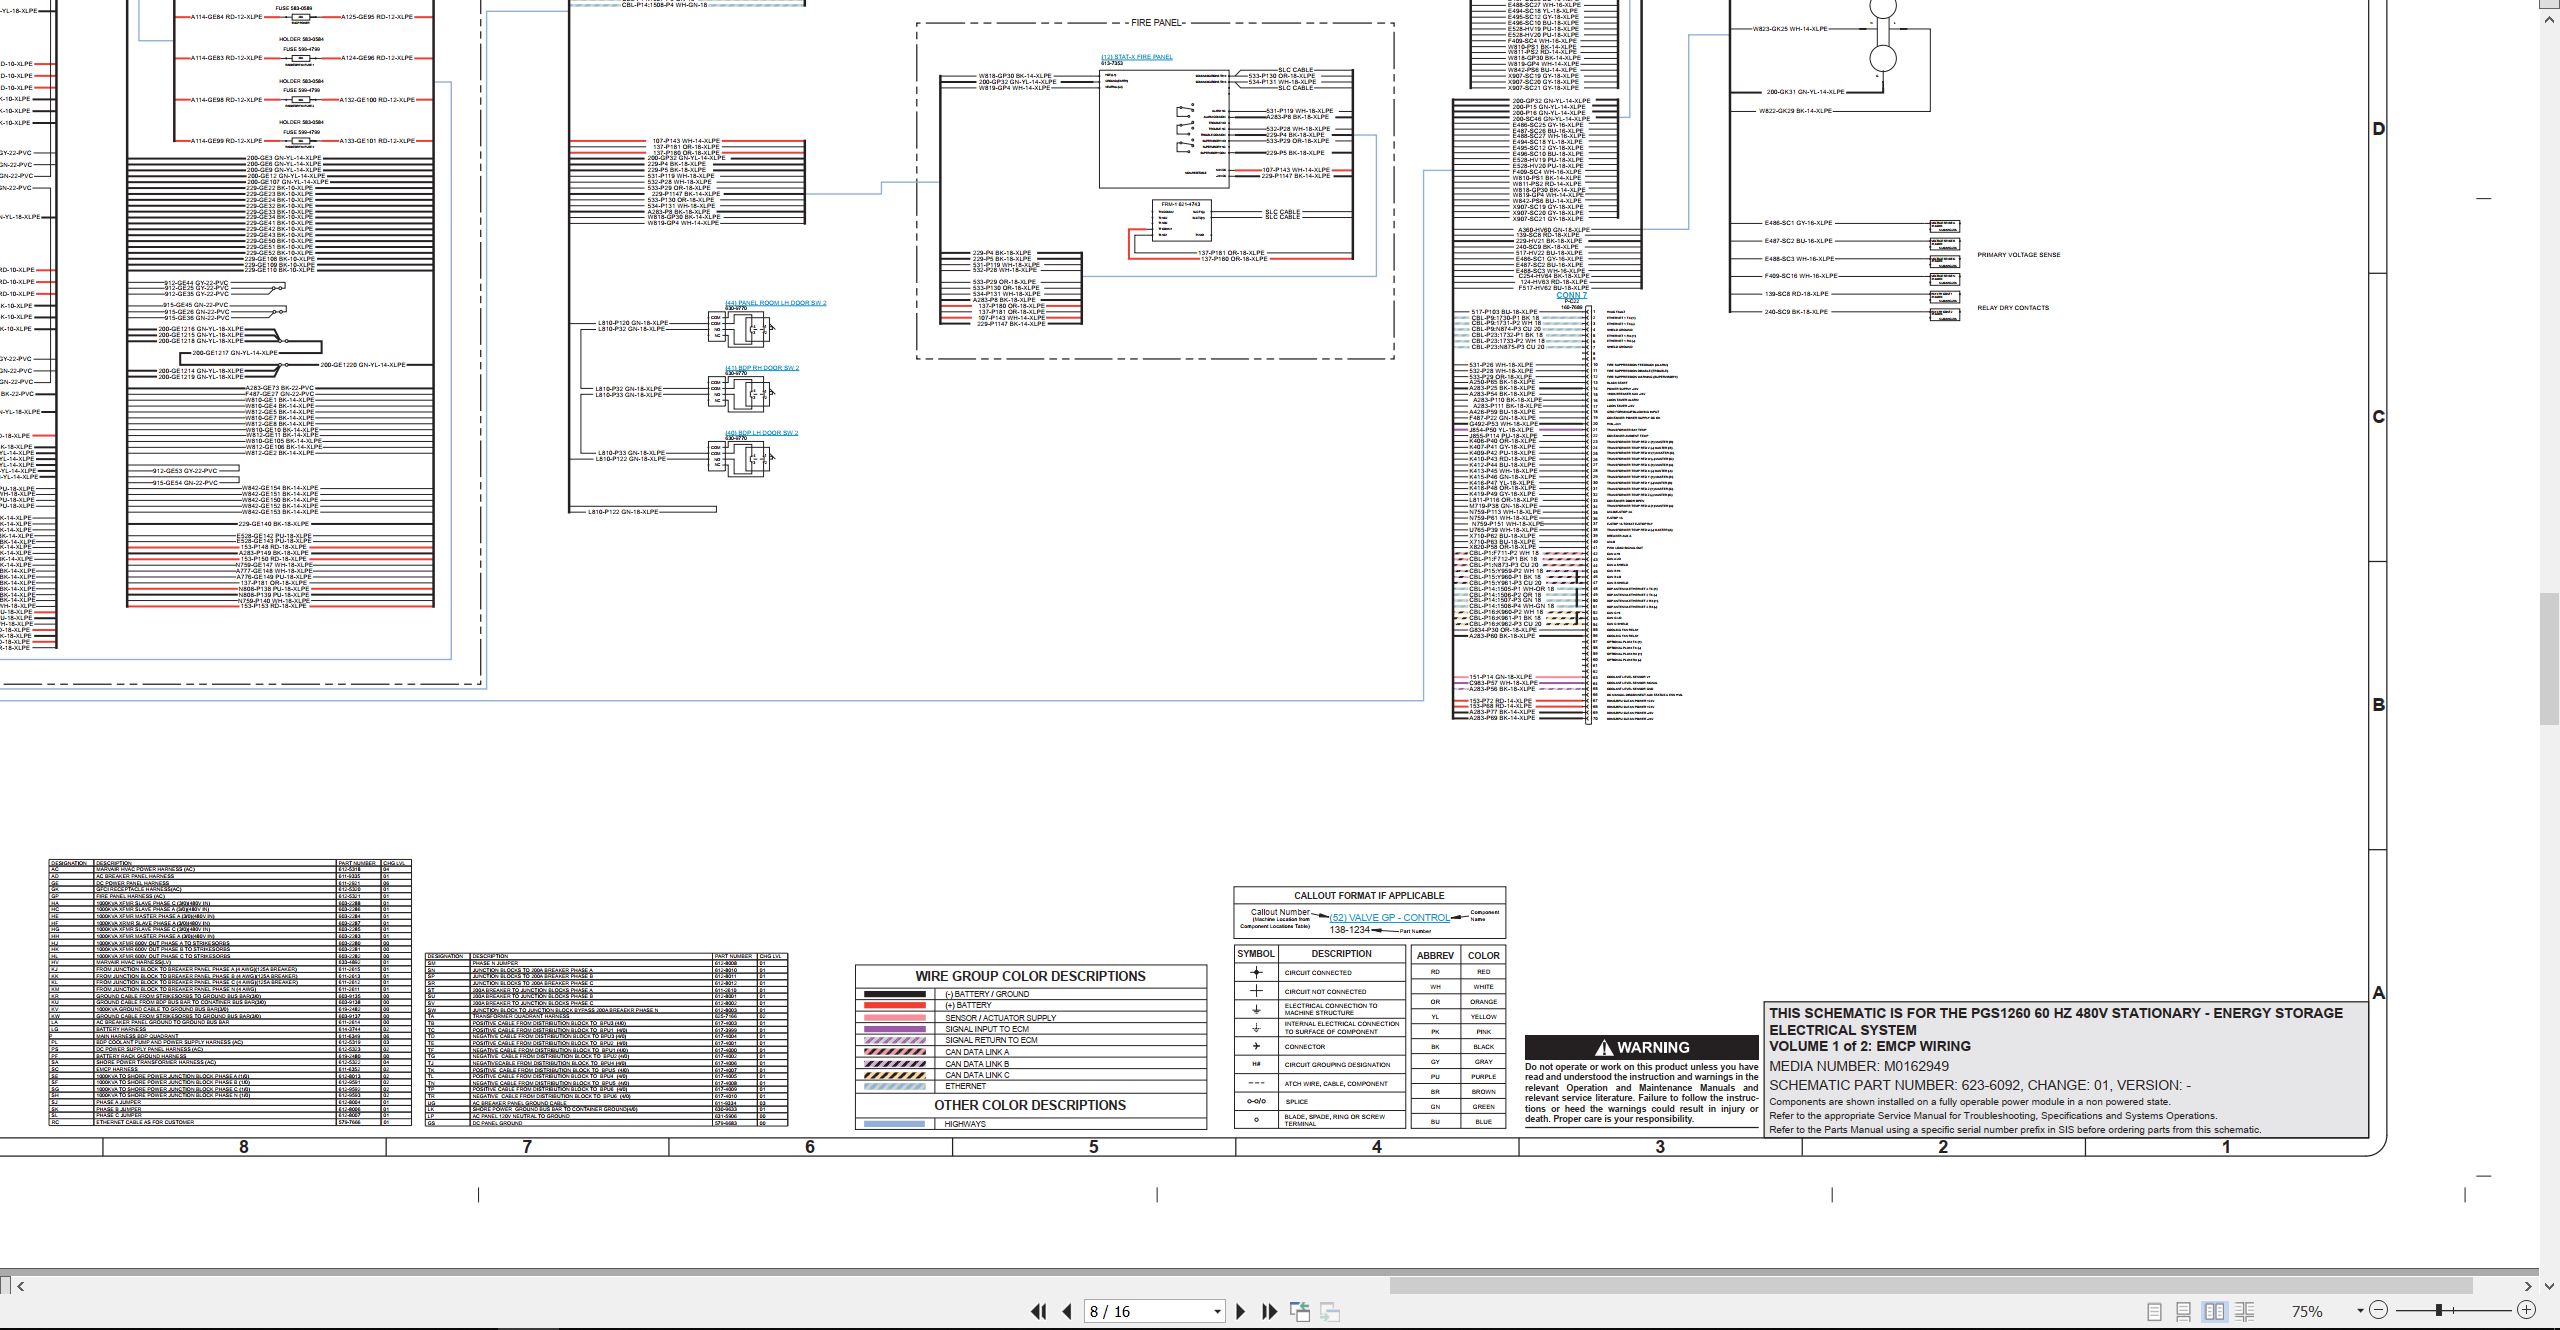
Task: Click the go to next view icon
Action: (x=1330, y=1311)
